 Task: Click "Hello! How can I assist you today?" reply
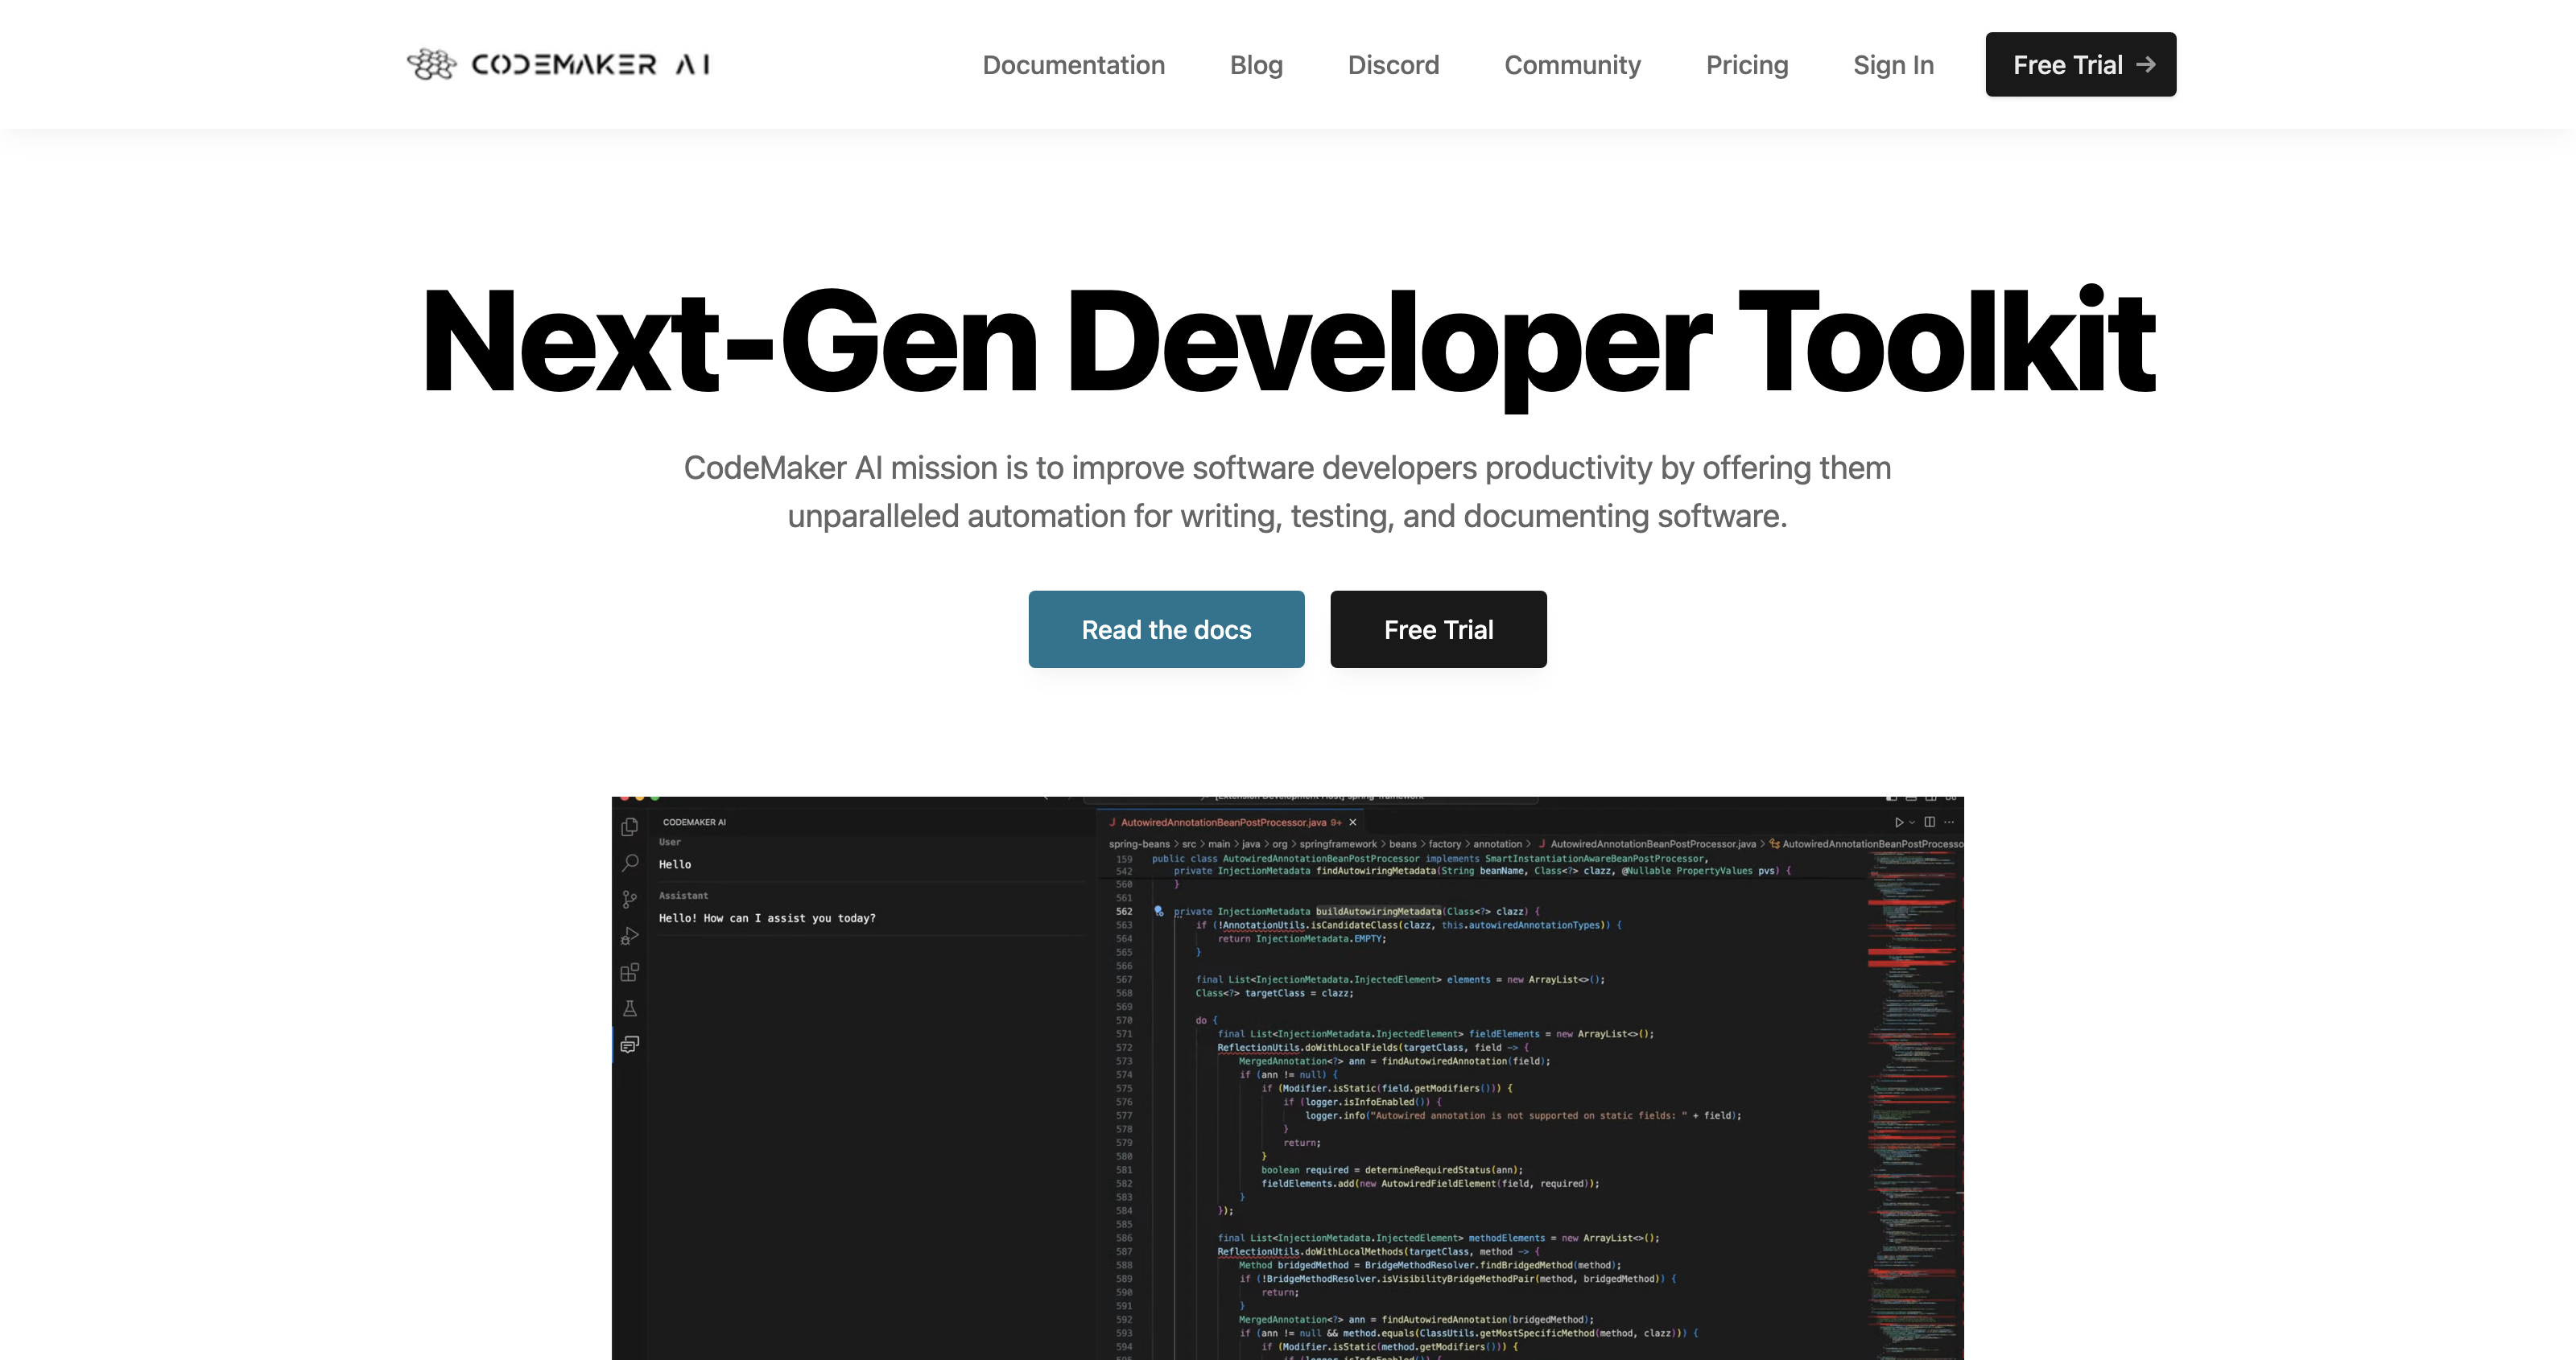coord(767,918)
